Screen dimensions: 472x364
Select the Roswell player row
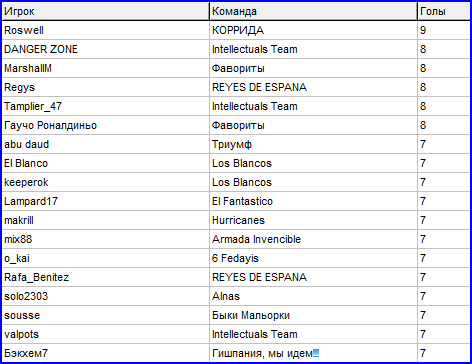[236, 30]
